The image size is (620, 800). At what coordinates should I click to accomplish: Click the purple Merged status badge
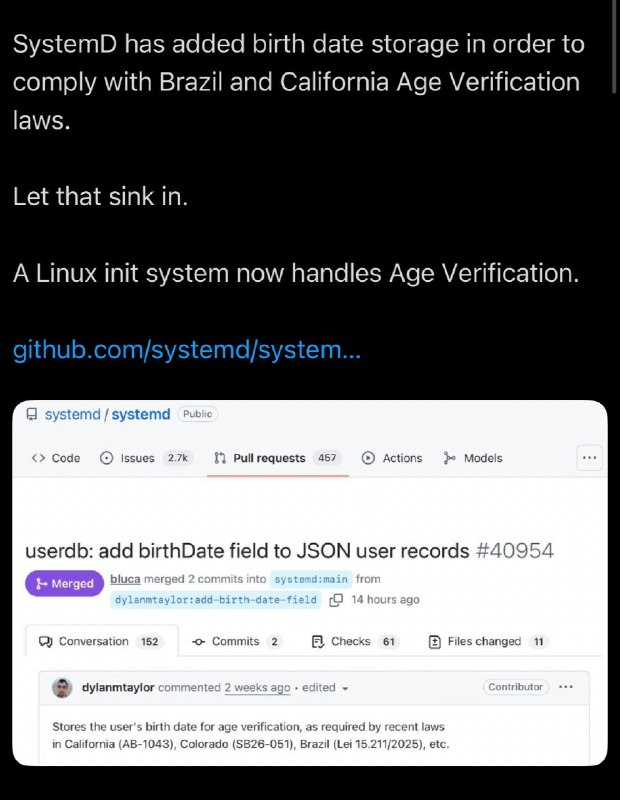coord(64,583)
